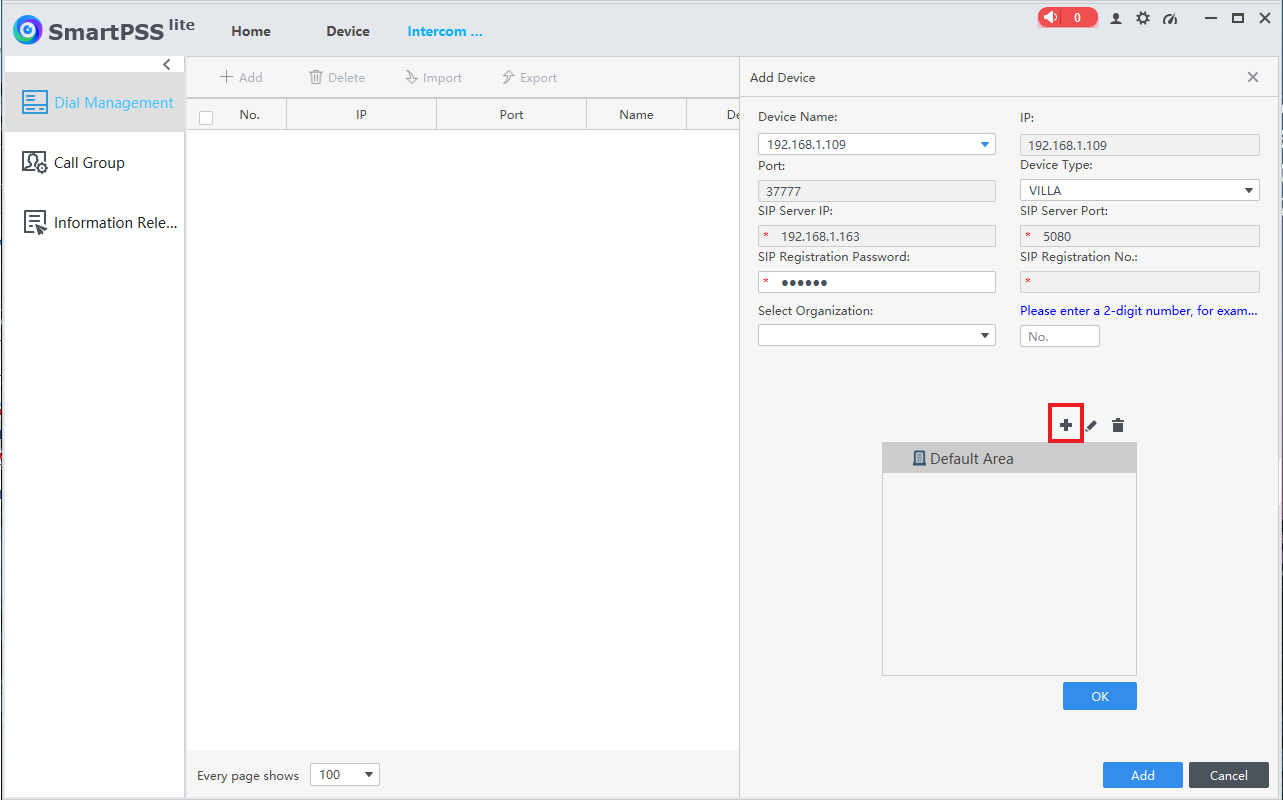The image size is (1283, 800).
Task: Check the select-all checkbox in table header
Action: (x=206, y=117)
